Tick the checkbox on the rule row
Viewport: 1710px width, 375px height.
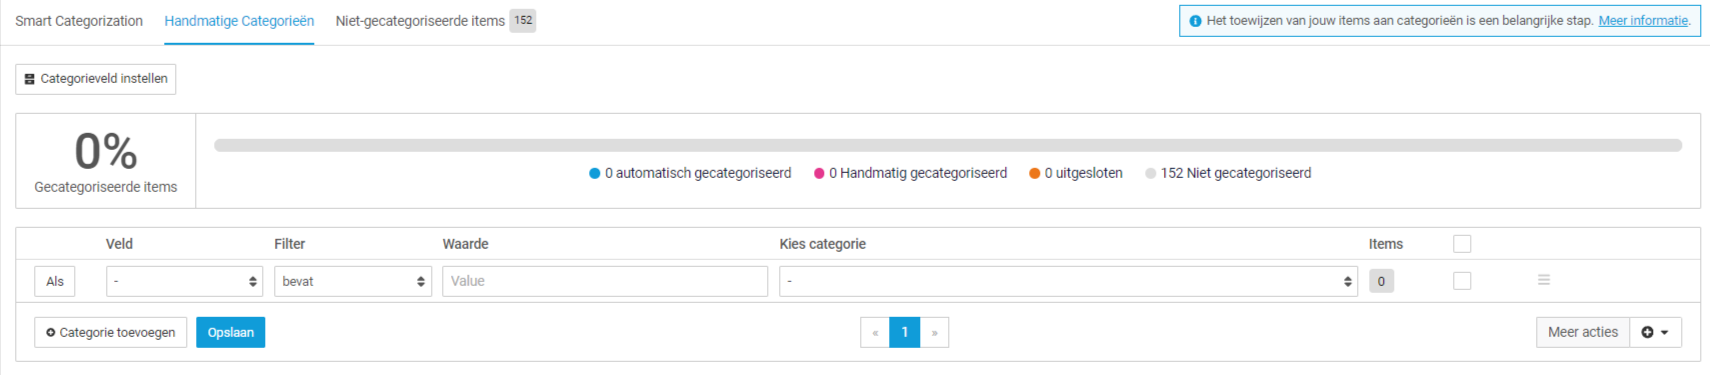pos(1462,281)
